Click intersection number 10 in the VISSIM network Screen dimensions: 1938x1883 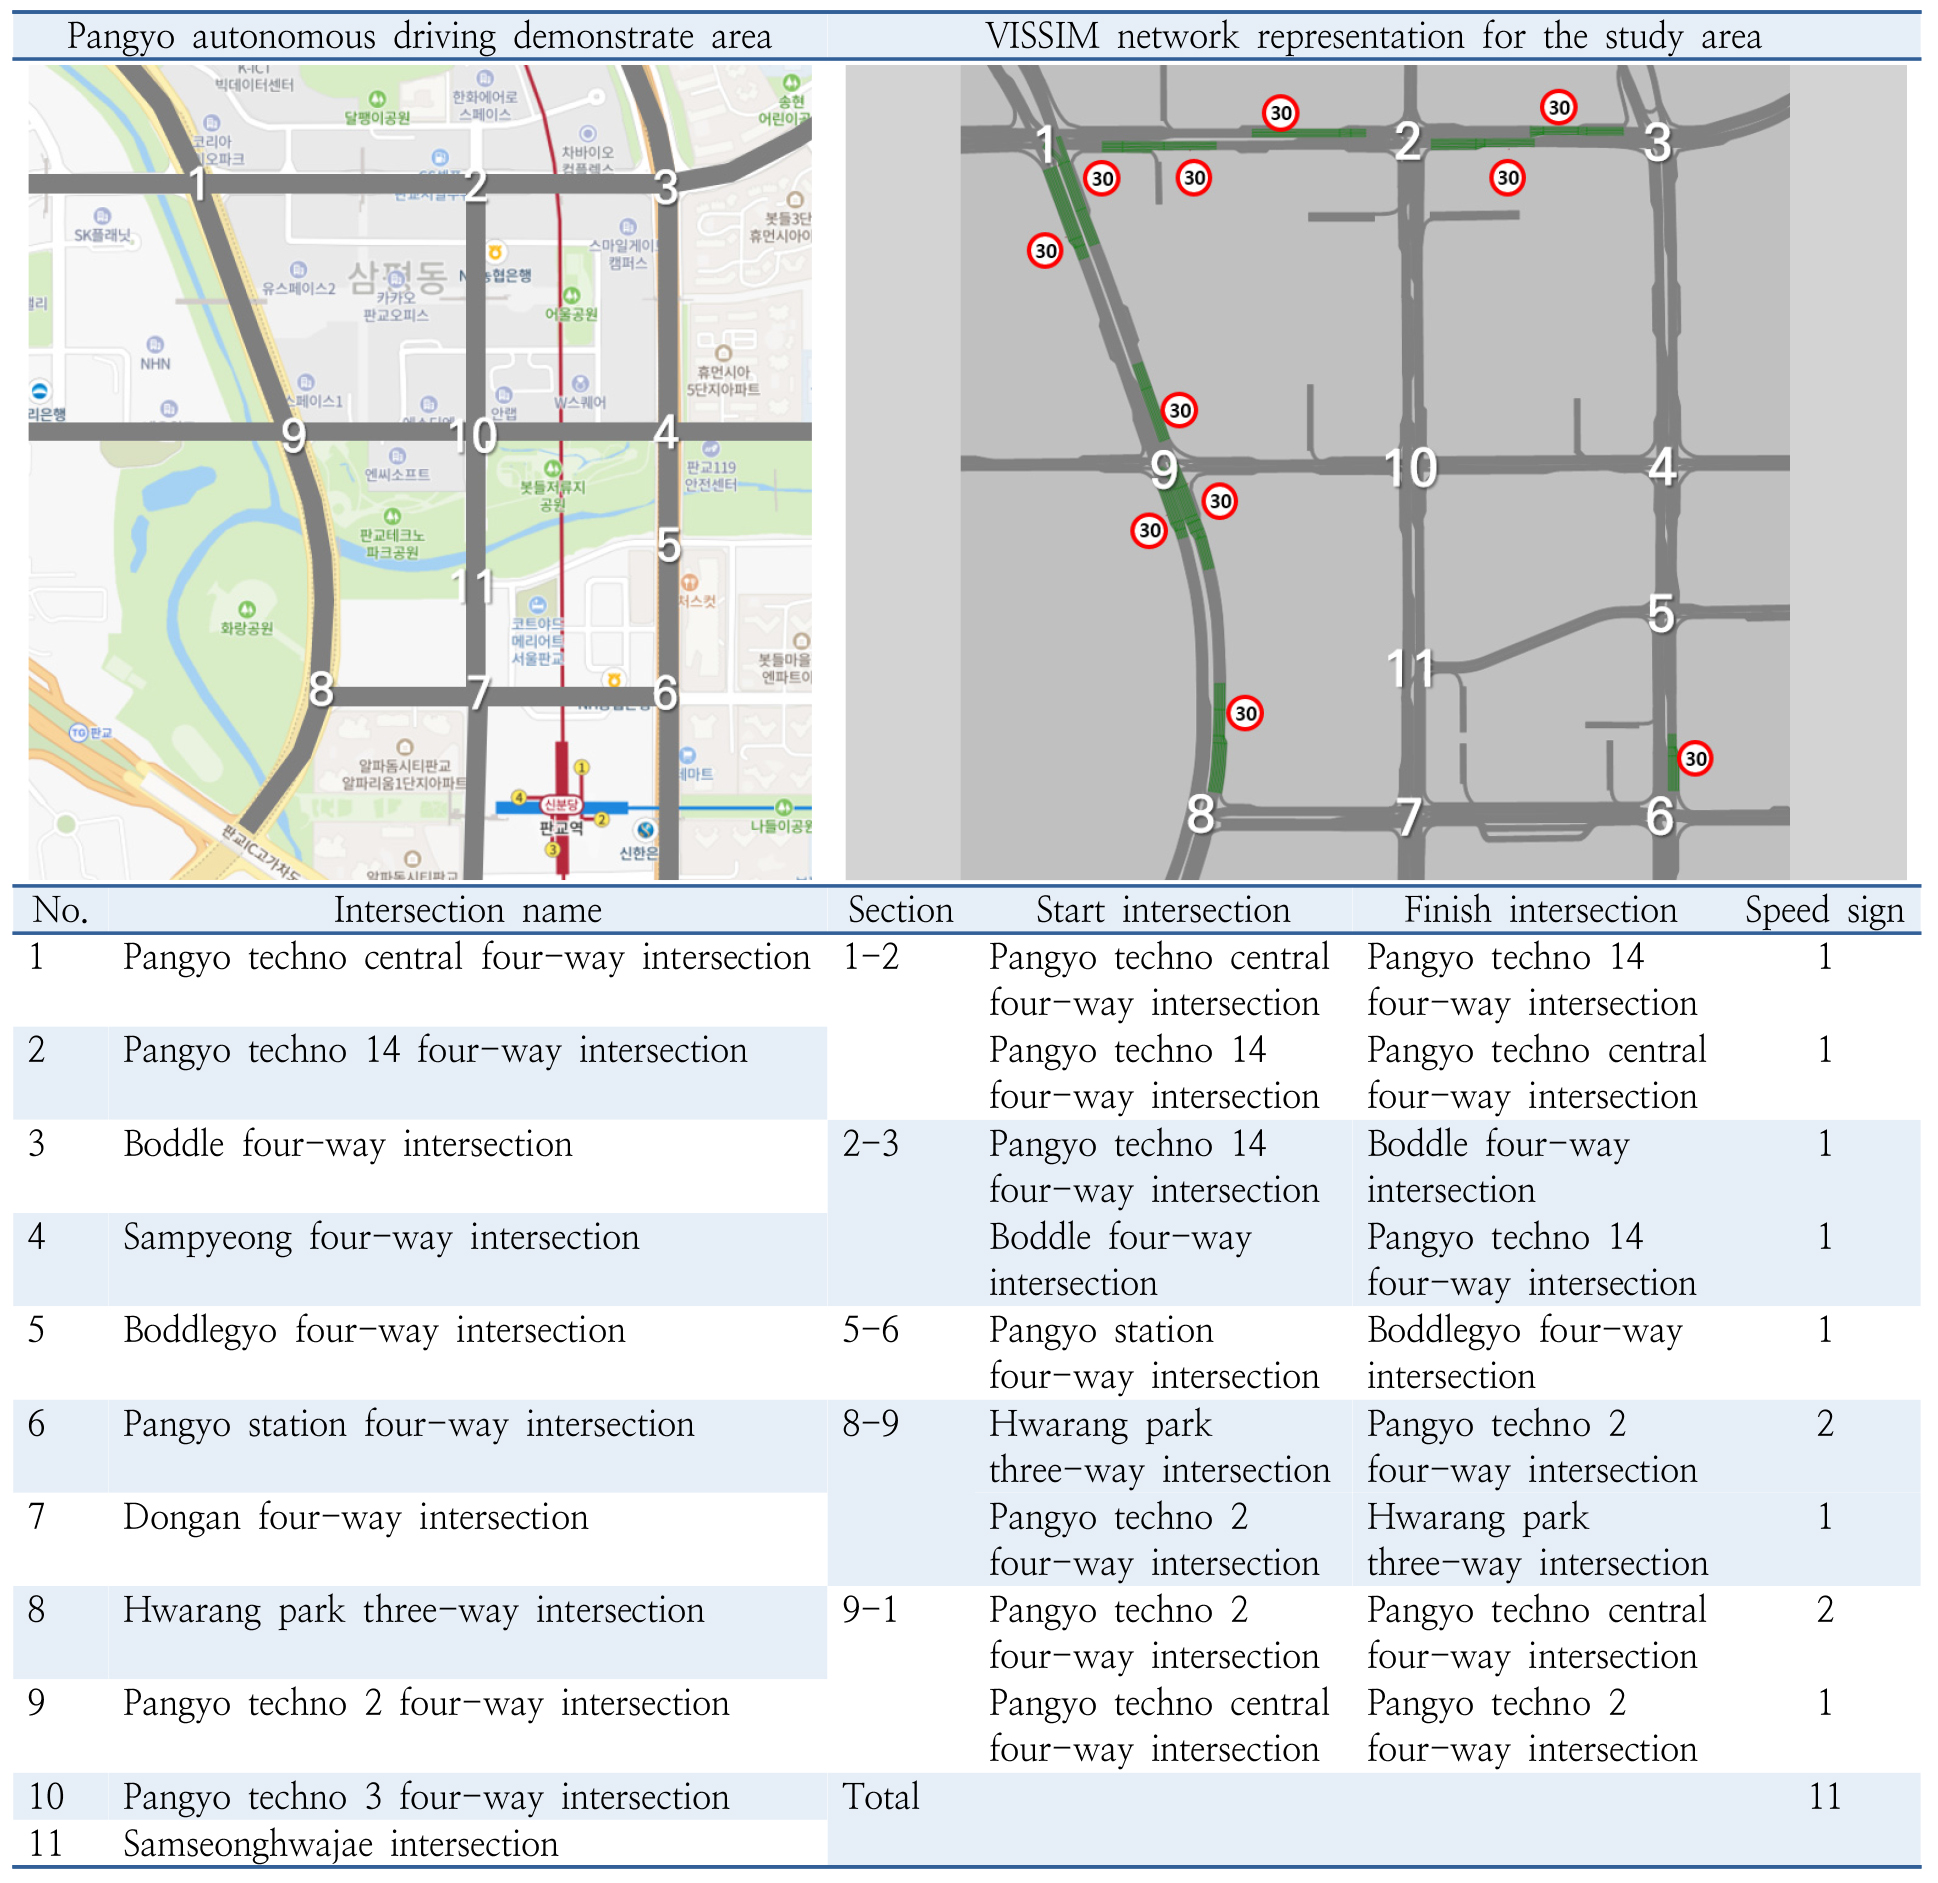tap(1410, 468)
